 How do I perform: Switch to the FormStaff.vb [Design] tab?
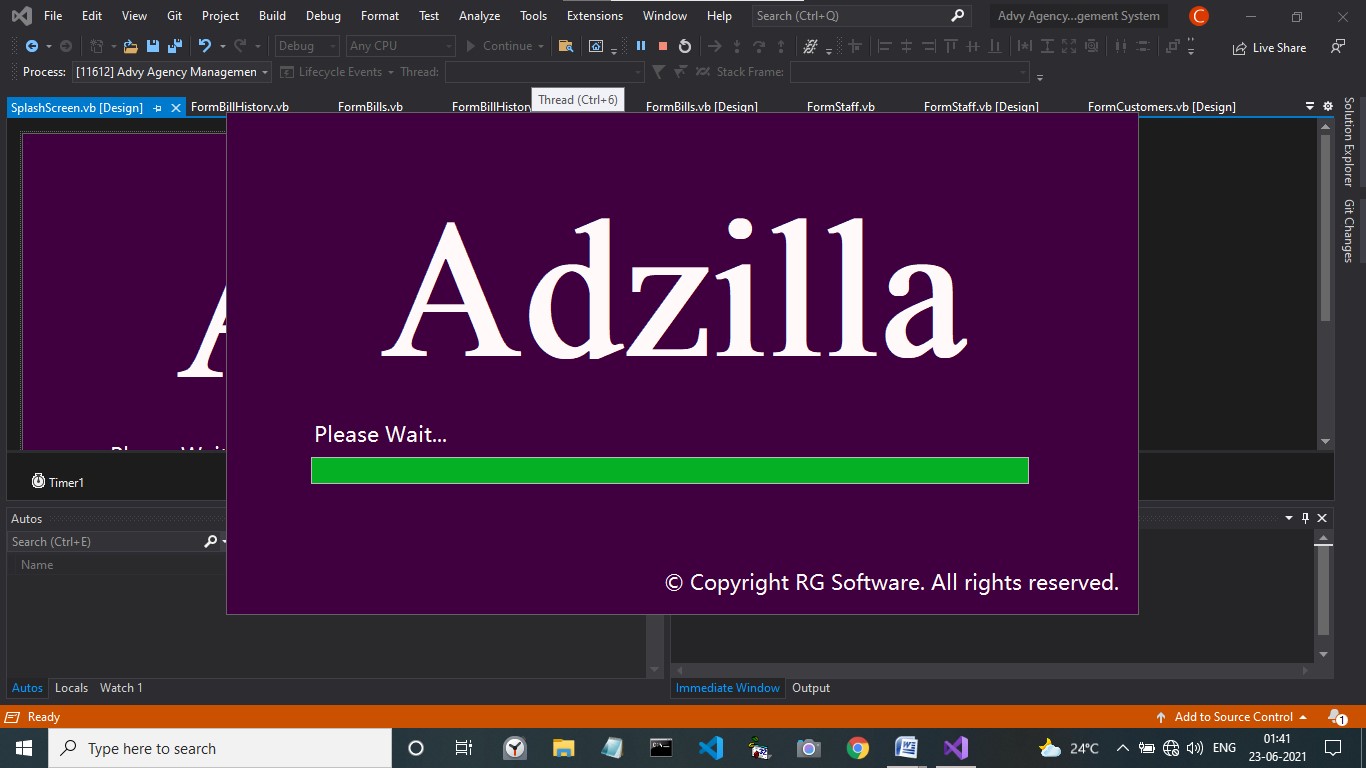[981, 107]
